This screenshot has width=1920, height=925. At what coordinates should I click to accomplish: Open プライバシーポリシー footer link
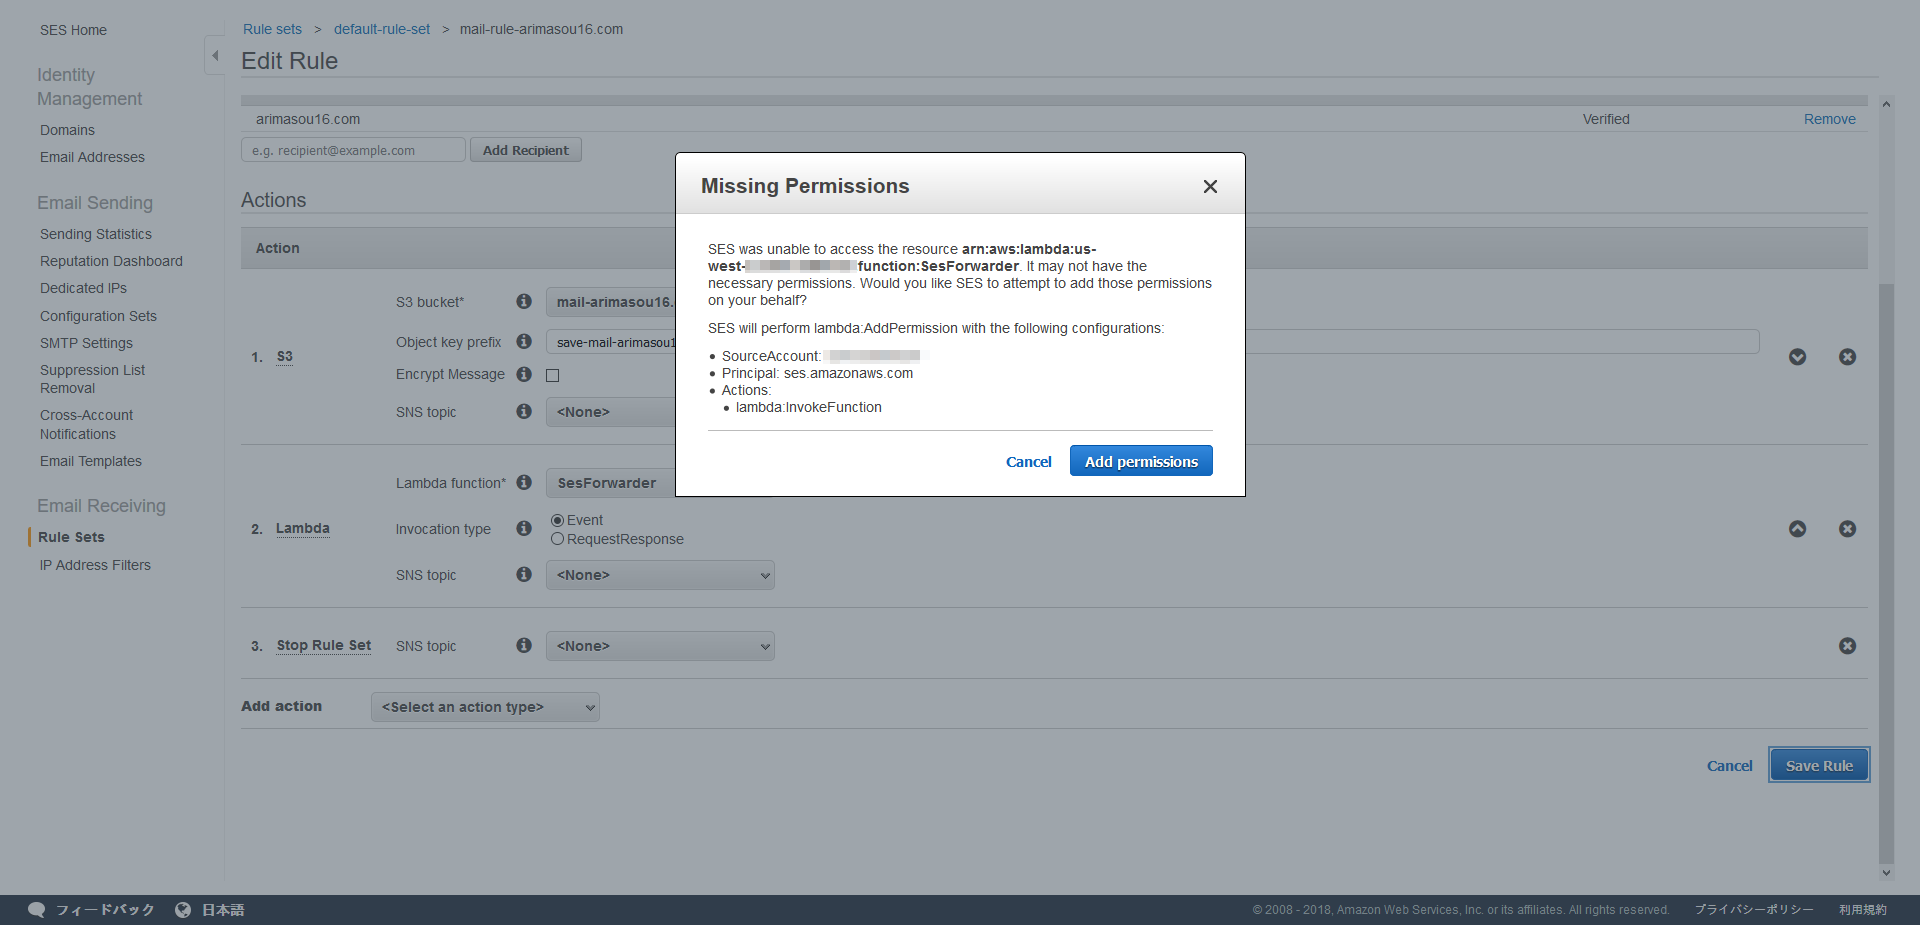tap(1754, 910)
